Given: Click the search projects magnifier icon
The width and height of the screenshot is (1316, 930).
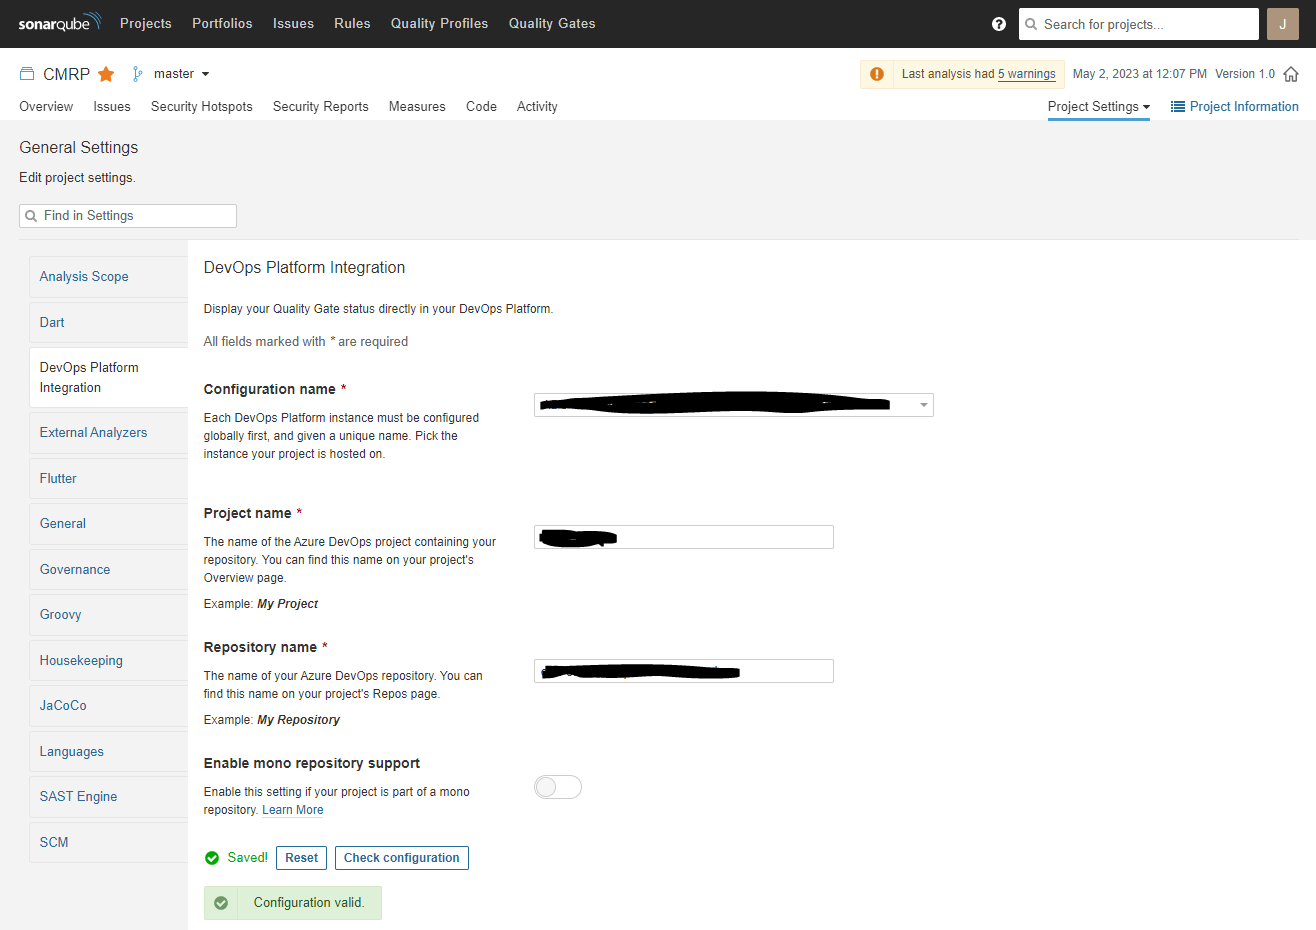Looking at the screenshot, I should [1031, 24].
